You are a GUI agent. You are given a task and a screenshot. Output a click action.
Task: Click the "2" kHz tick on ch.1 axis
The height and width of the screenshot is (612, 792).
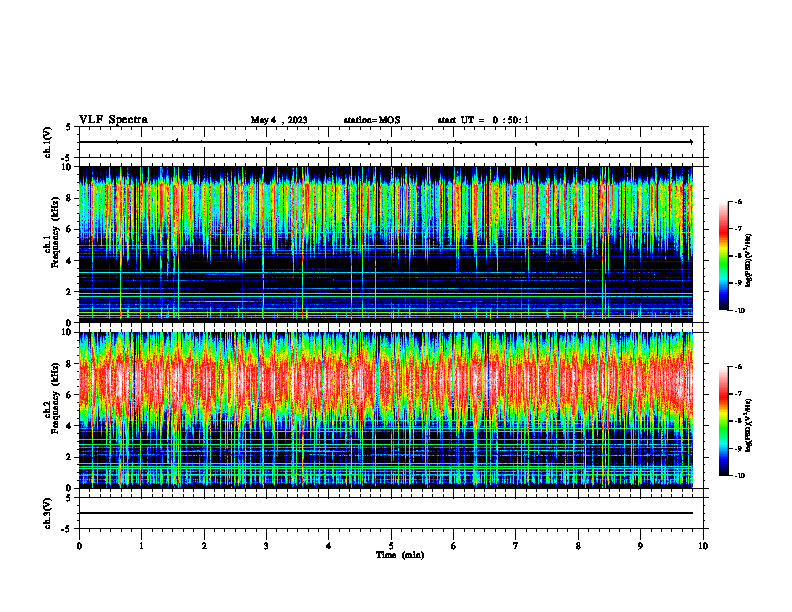tap(70, 292)
